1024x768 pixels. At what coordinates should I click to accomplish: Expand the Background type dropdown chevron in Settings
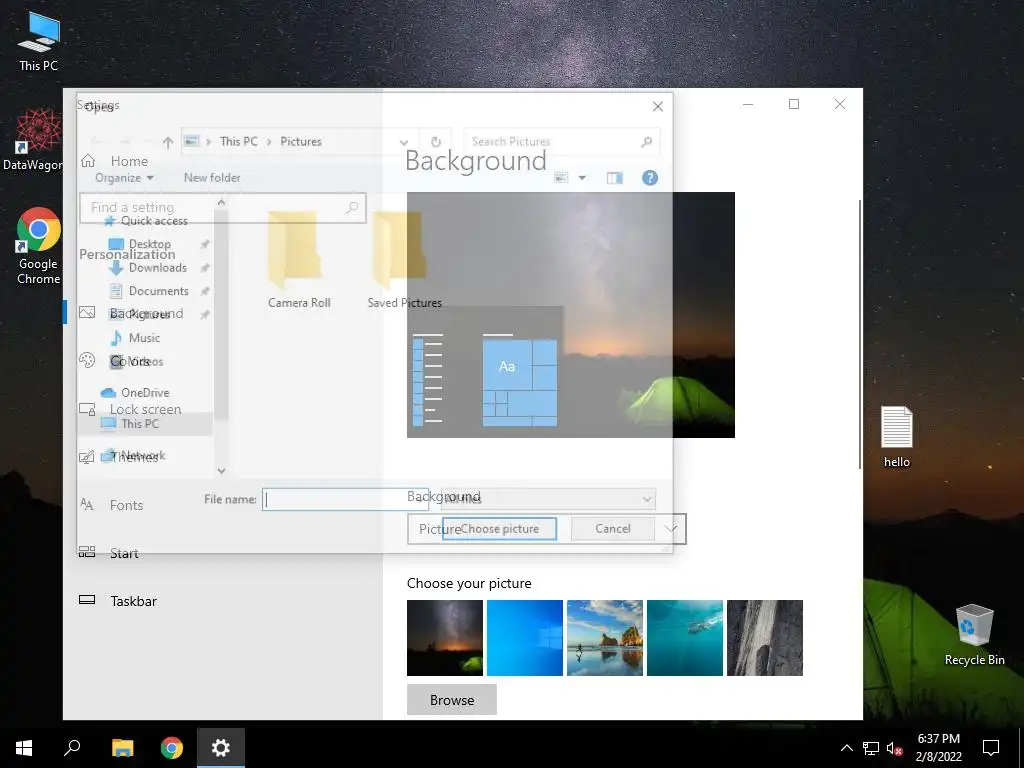(671, 528)
